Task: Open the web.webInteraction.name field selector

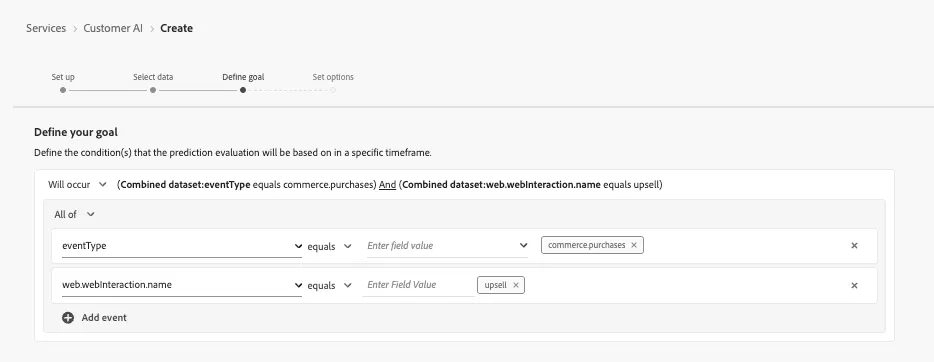Action: (182, 285)
